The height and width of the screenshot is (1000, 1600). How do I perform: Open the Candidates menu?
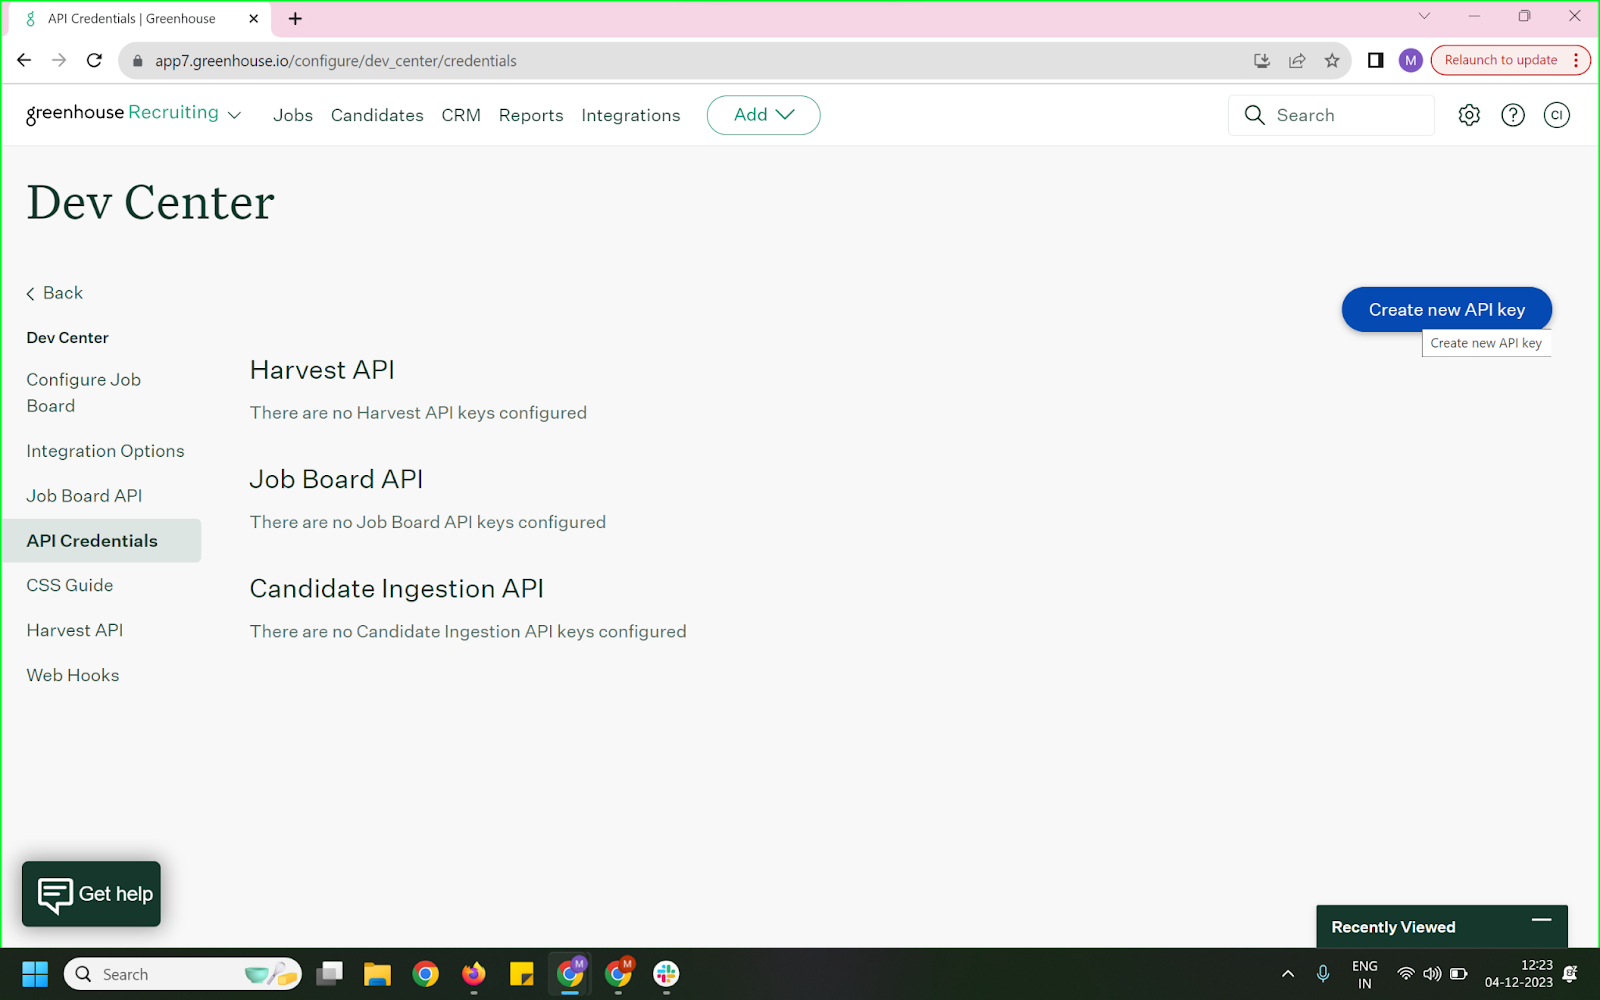click(x=377, y=116)
